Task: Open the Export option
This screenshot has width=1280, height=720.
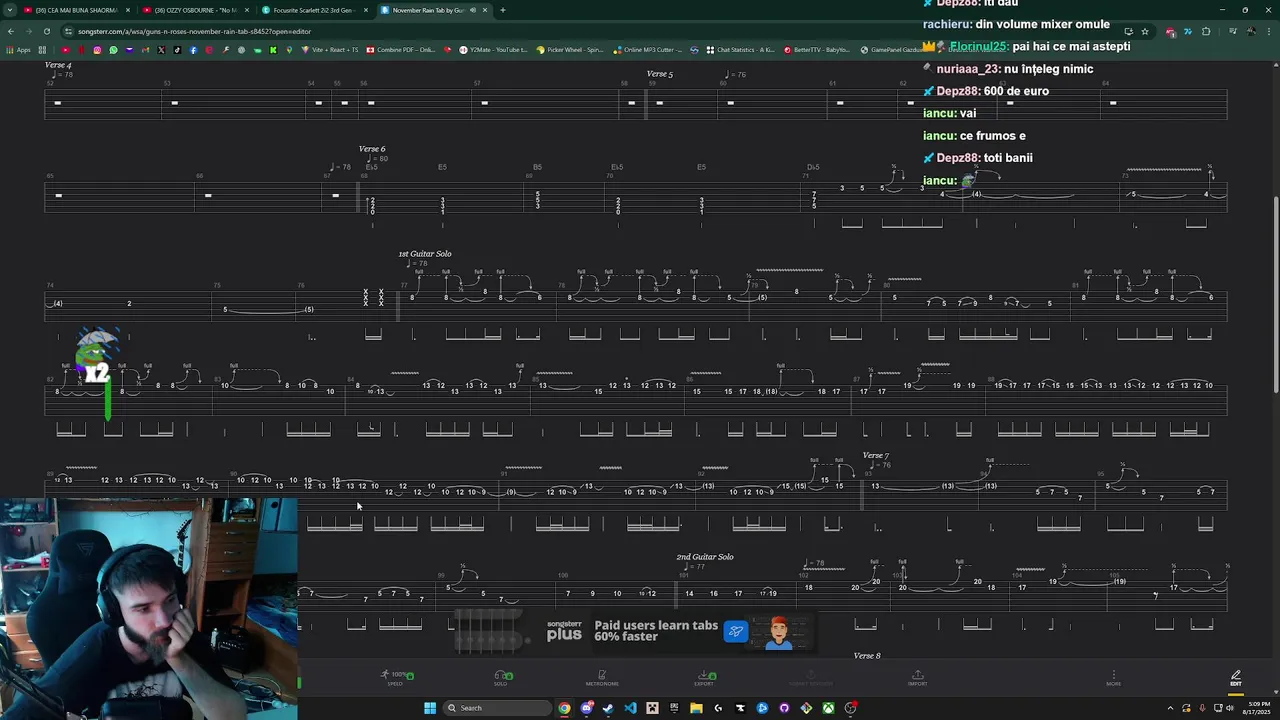Action: [x=705, y=678]
